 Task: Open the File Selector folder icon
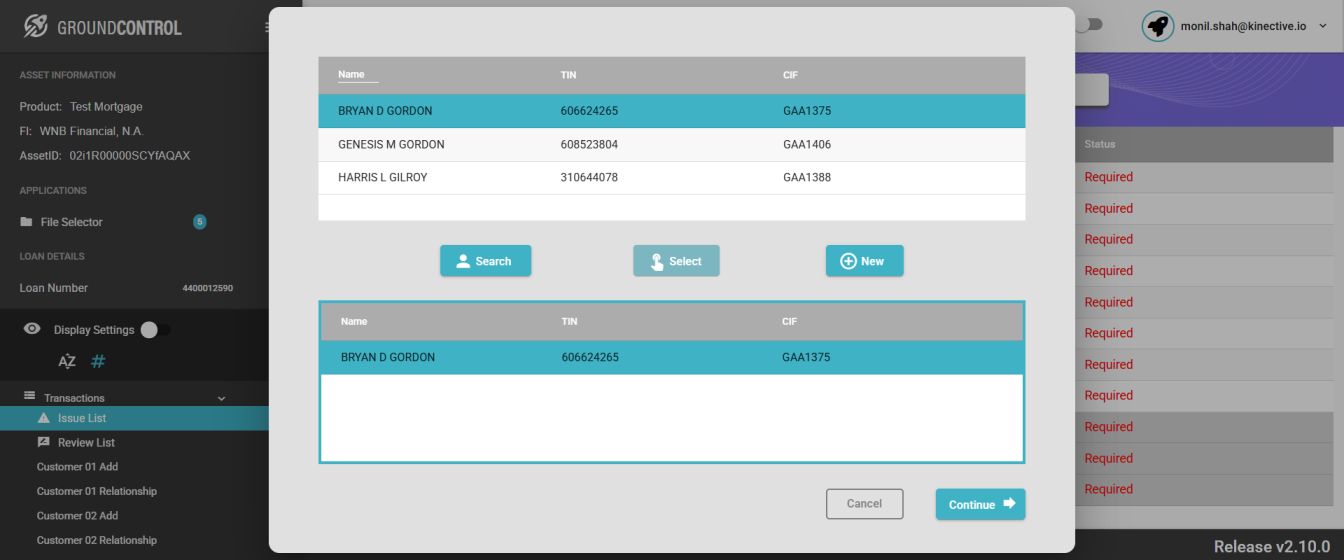click(26, 222)
